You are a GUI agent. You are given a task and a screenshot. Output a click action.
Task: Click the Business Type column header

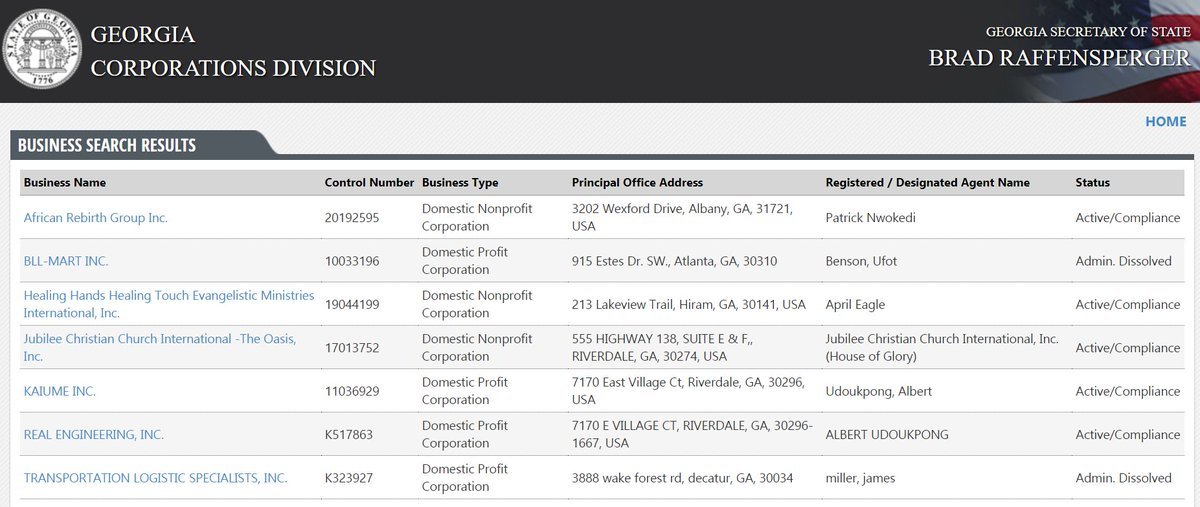tap(460, 183)
